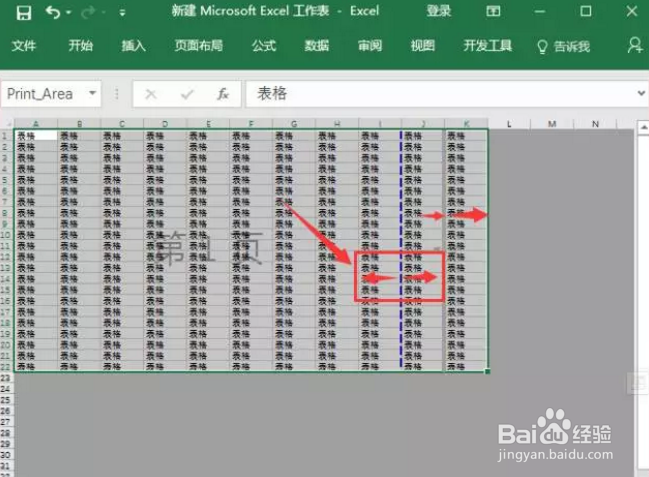Switch to the 审阅 ribbon tab

tap(370, 46)
